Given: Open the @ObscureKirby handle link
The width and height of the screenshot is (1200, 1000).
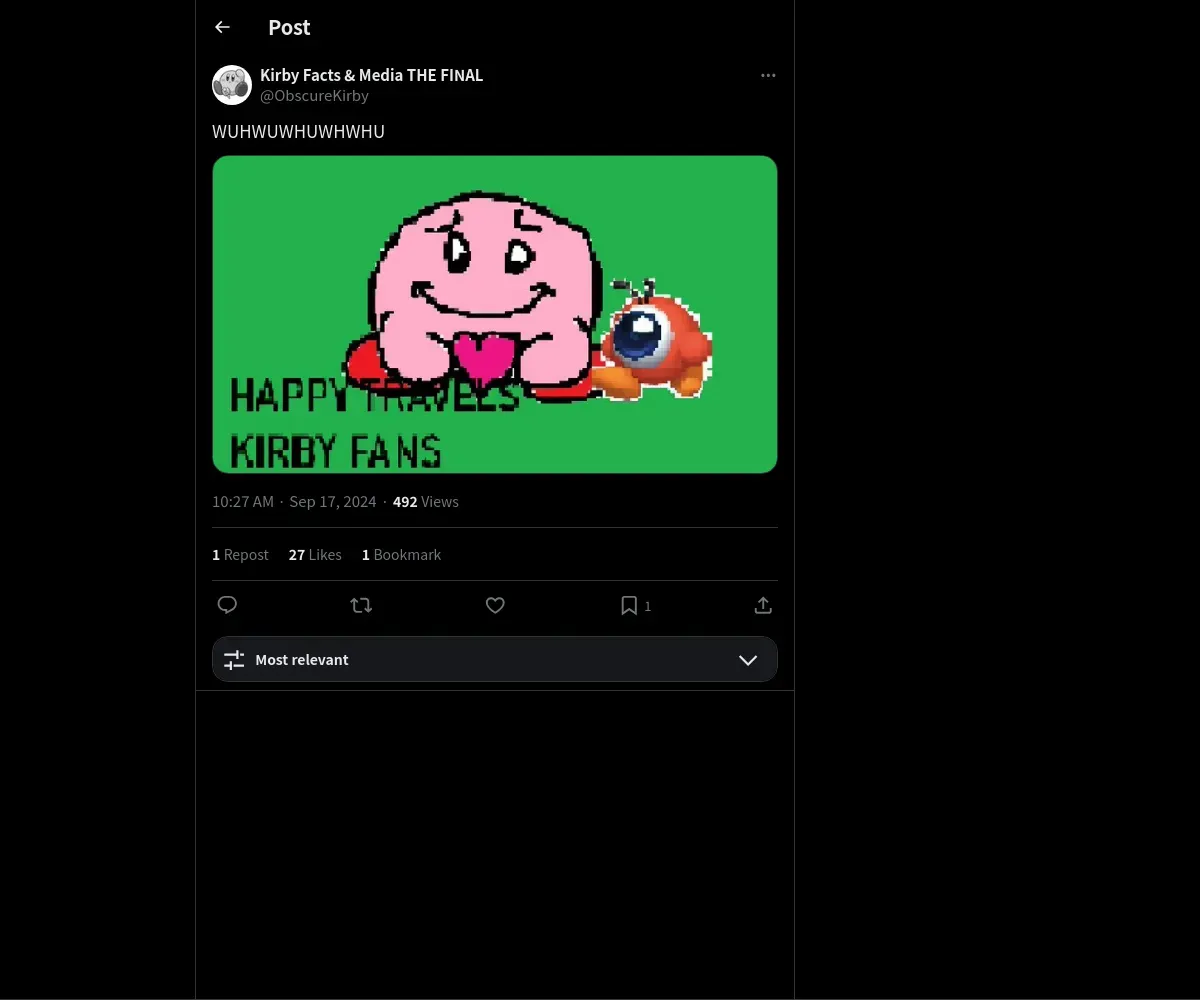Looking at the screenshot, I should click(x=314, y=96).
